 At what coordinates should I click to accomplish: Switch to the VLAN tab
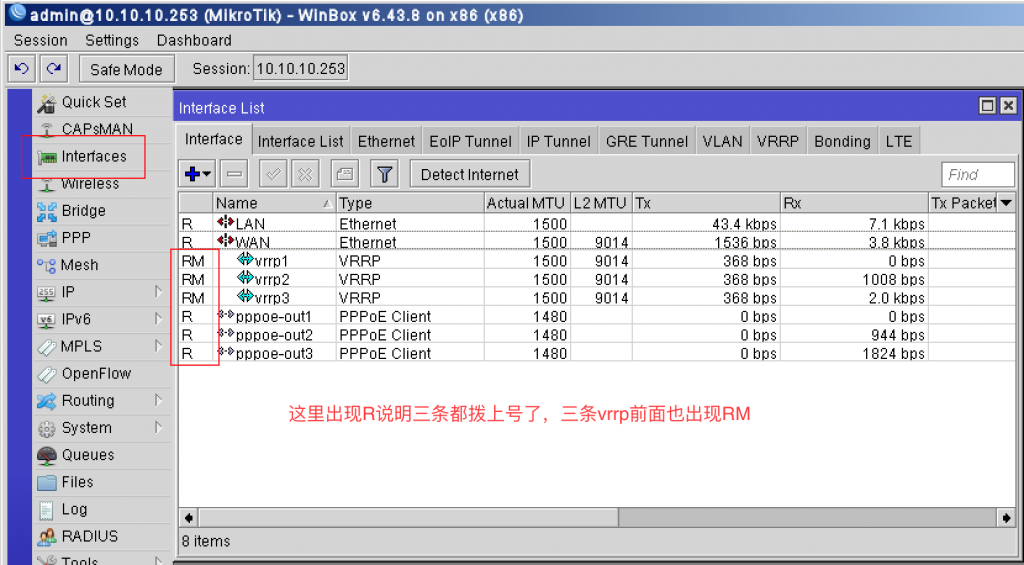coord(722,141)
